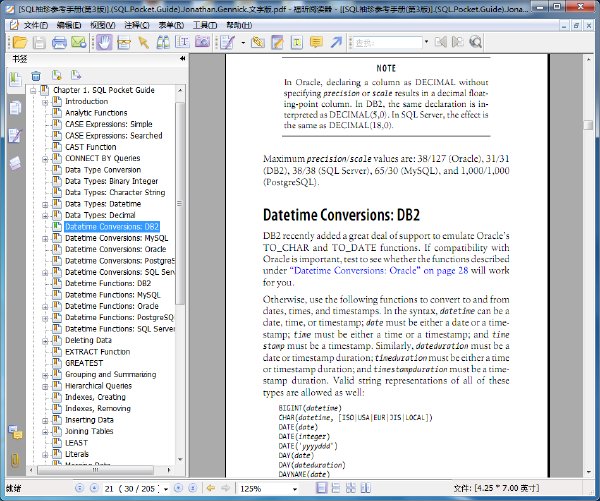Expand Deleting Data bookmark node
Viewport: 600px width, 501px height.
[45, 341]
